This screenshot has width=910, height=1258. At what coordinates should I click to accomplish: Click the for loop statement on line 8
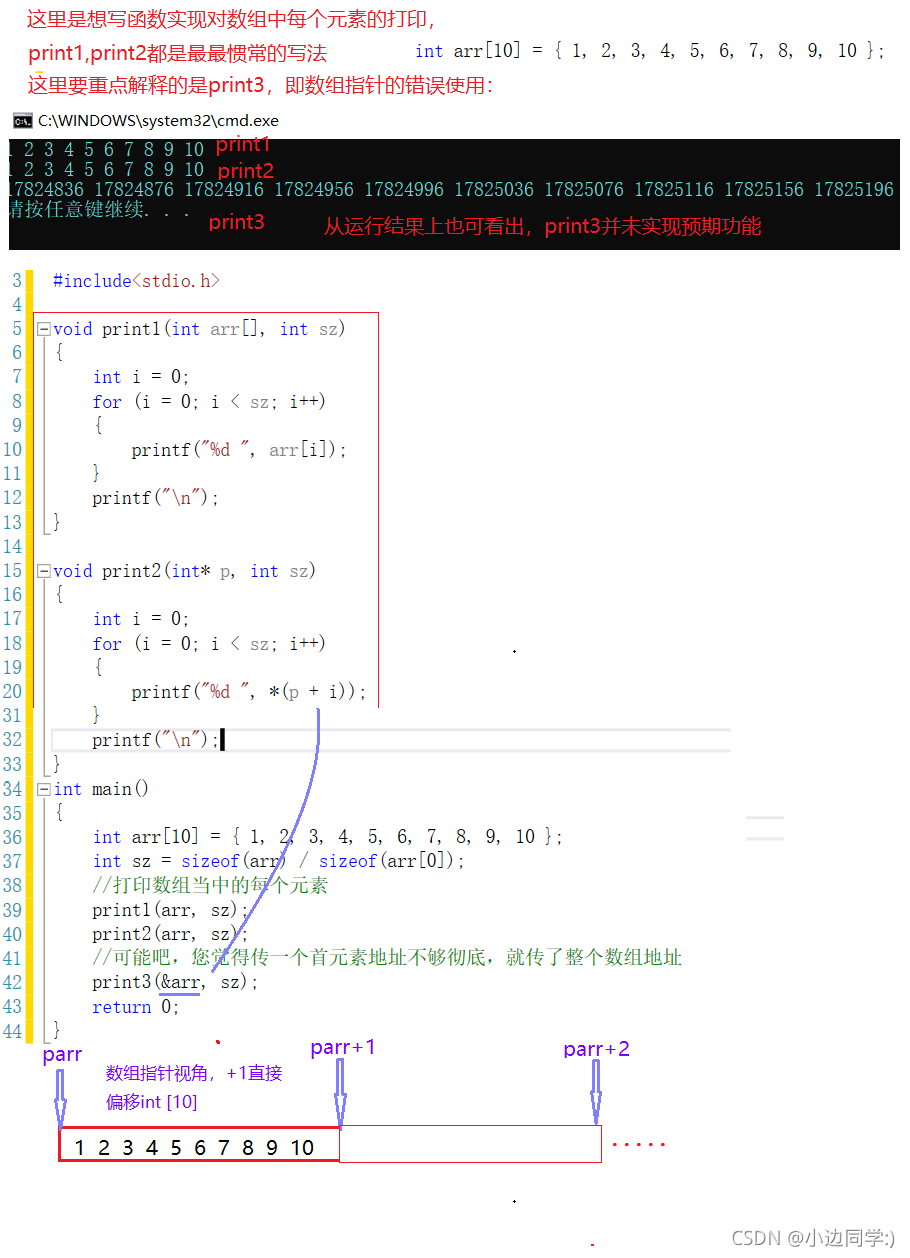[209, 402]
